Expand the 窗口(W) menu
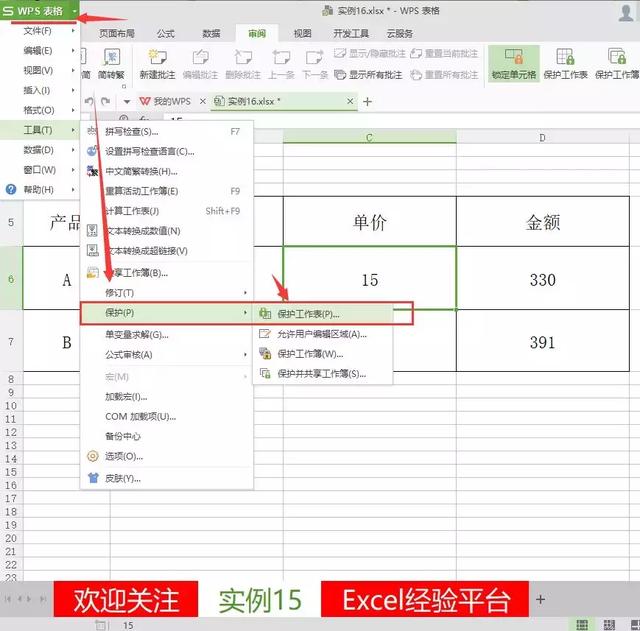The width and height of the screenshot is (640, 631). [x=40, y=170]
